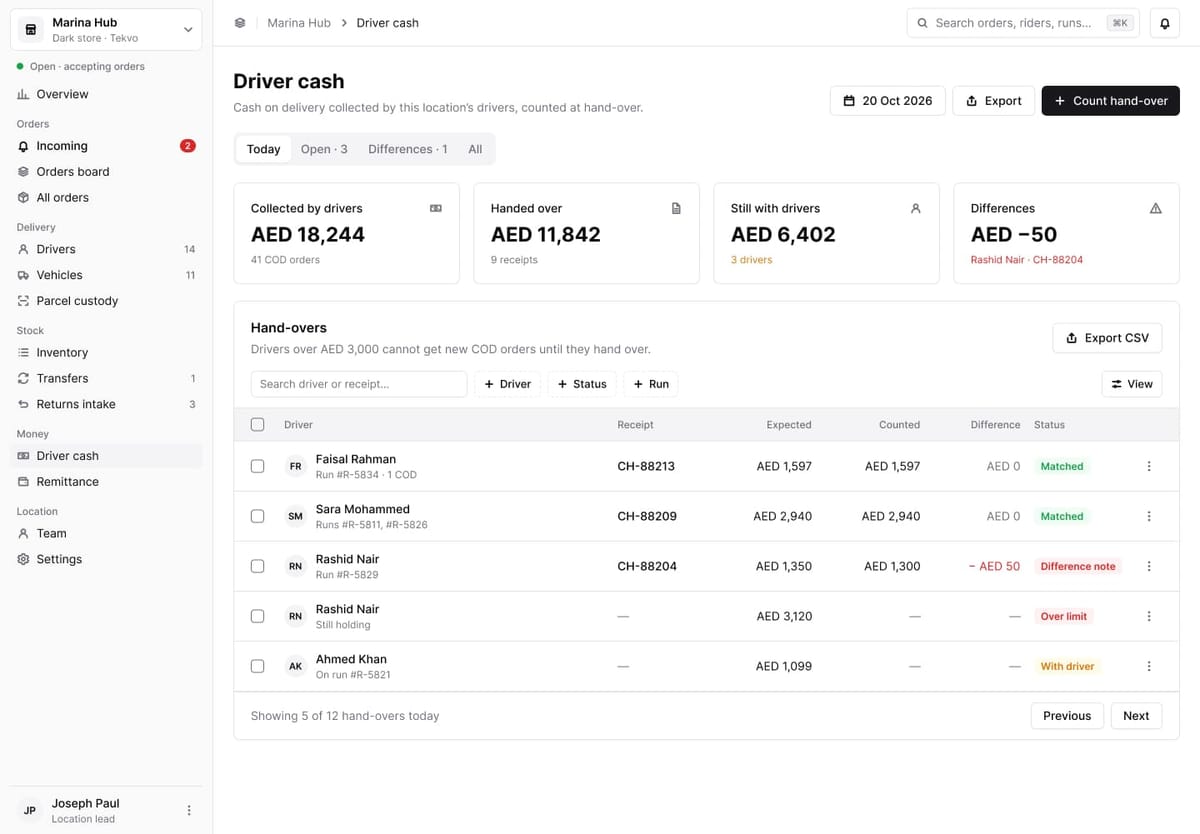Screen dimensions: 1200x834
Task: Open Joseph Paul account options menu
Action: pos(189,810)
